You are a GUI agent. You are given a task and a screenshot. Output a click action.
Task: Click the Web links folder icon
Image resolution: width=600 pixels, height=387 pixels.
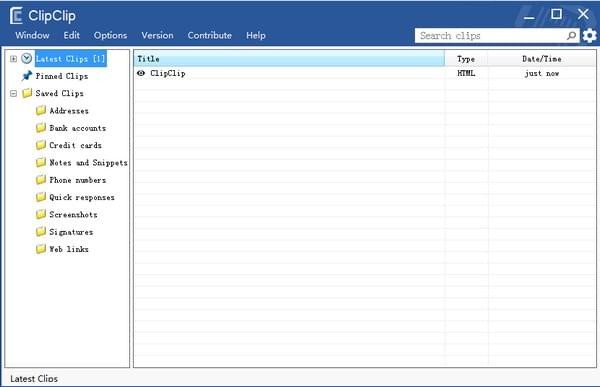(x=41, y=249)
